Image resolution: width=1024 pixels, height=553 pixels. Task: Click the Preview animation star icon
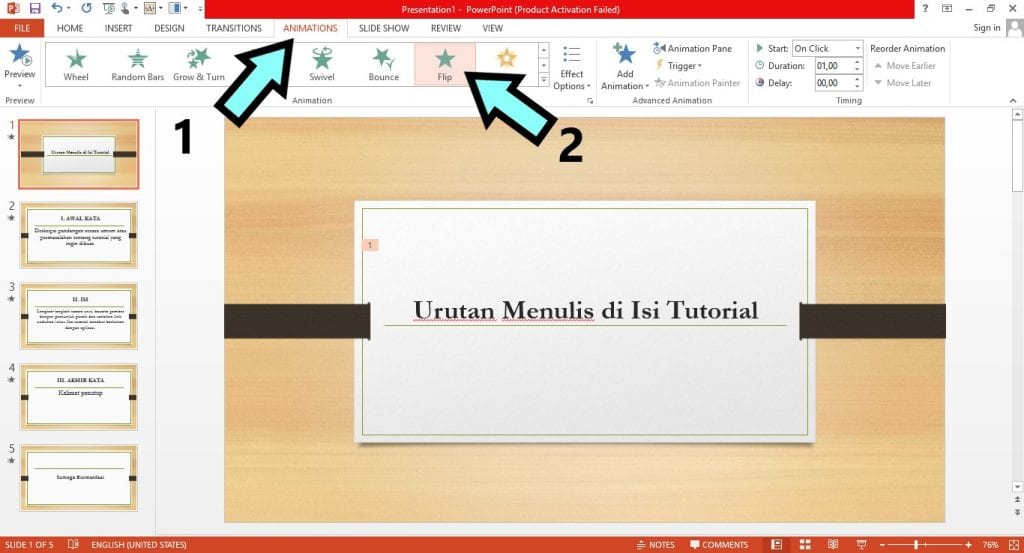point(20,56)
